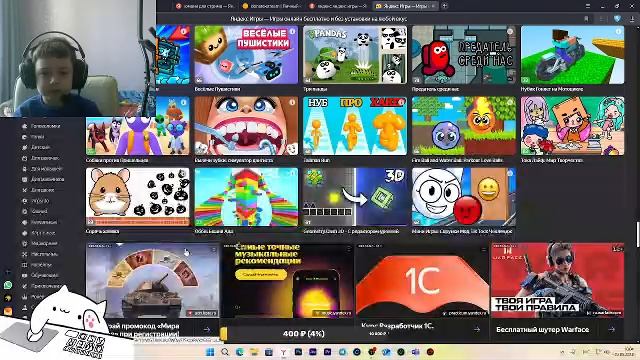Click the Windows Start button
The height and width of the screenshot is (360, 640).
(210, 352)
